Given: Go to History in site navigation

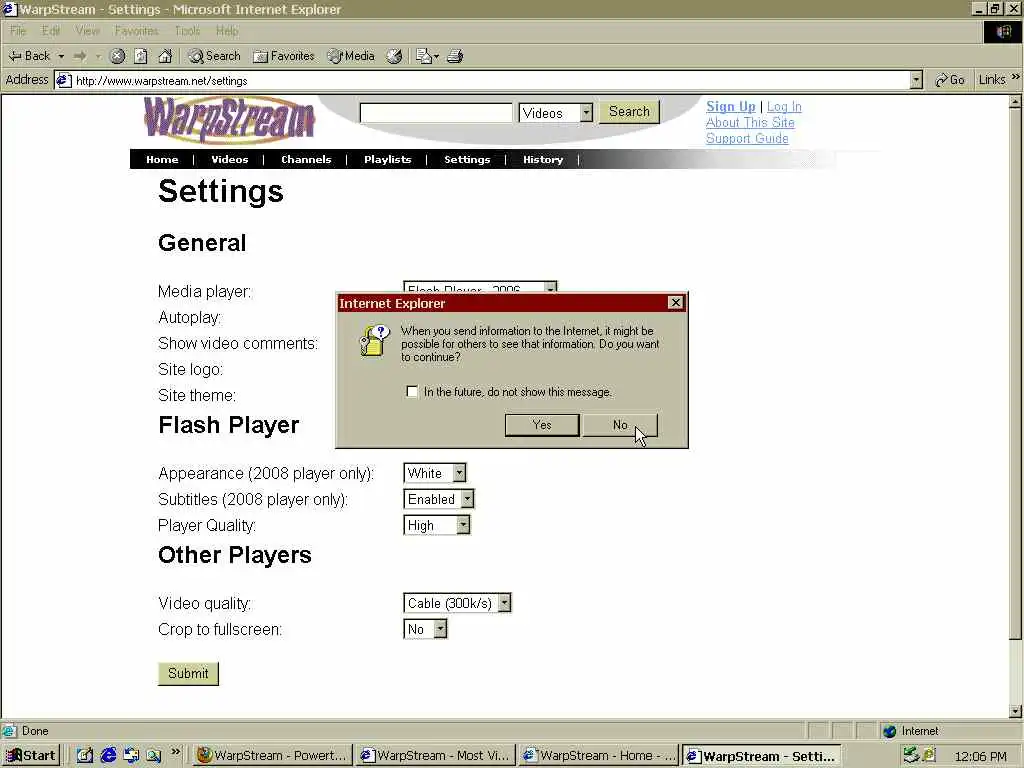Looking at the screenshot, I should (543, 159).
